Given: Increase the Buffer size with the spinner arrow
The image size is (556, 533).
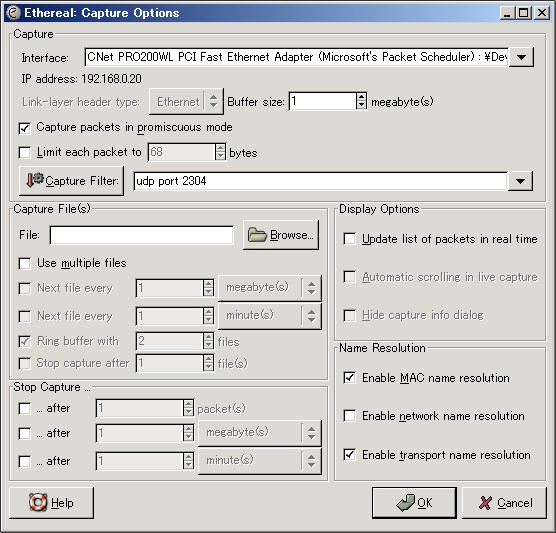Looking at the screenshot, I should 361,97.
